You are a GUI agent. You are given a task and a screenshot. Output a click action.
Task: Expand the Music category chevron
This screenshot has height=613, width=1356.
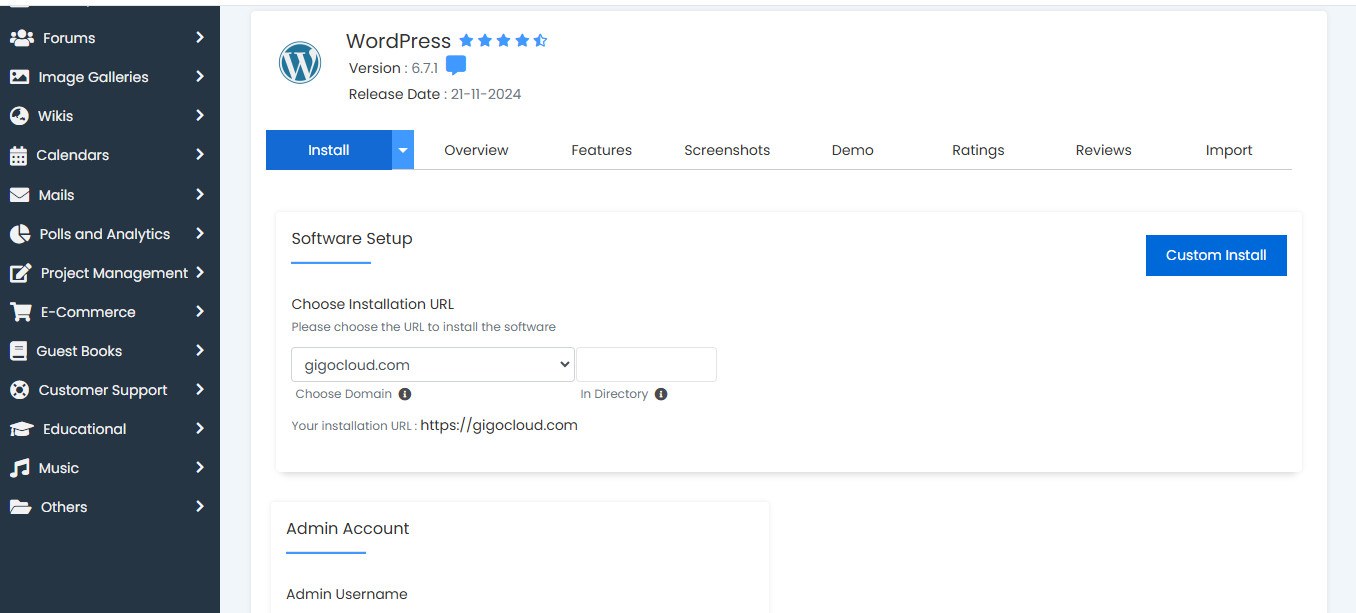tap(200, 467)
